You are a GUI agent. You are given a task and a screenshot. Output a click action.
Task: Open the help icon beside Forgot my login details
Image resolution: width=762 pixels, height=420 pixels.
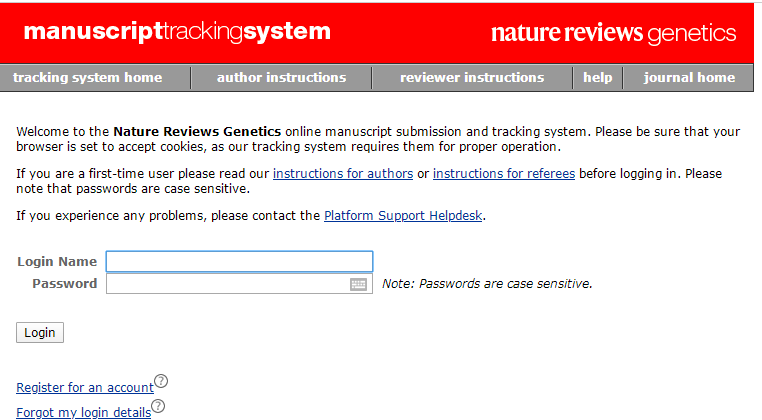click(157, 406)
